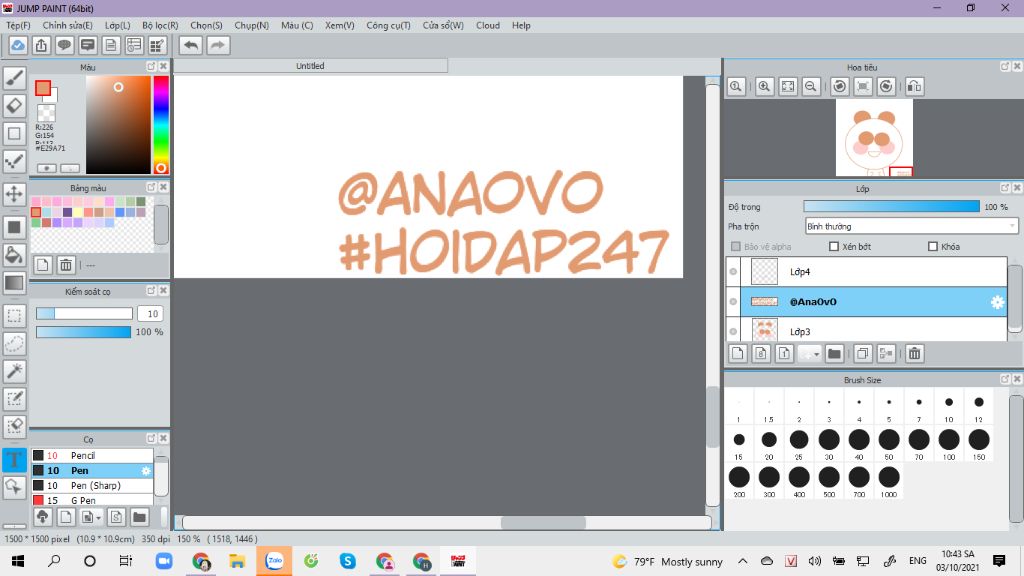Hide the @AnaOvO layer
The height and width of the screenshot is (576, 1024).
click(733, 302)
